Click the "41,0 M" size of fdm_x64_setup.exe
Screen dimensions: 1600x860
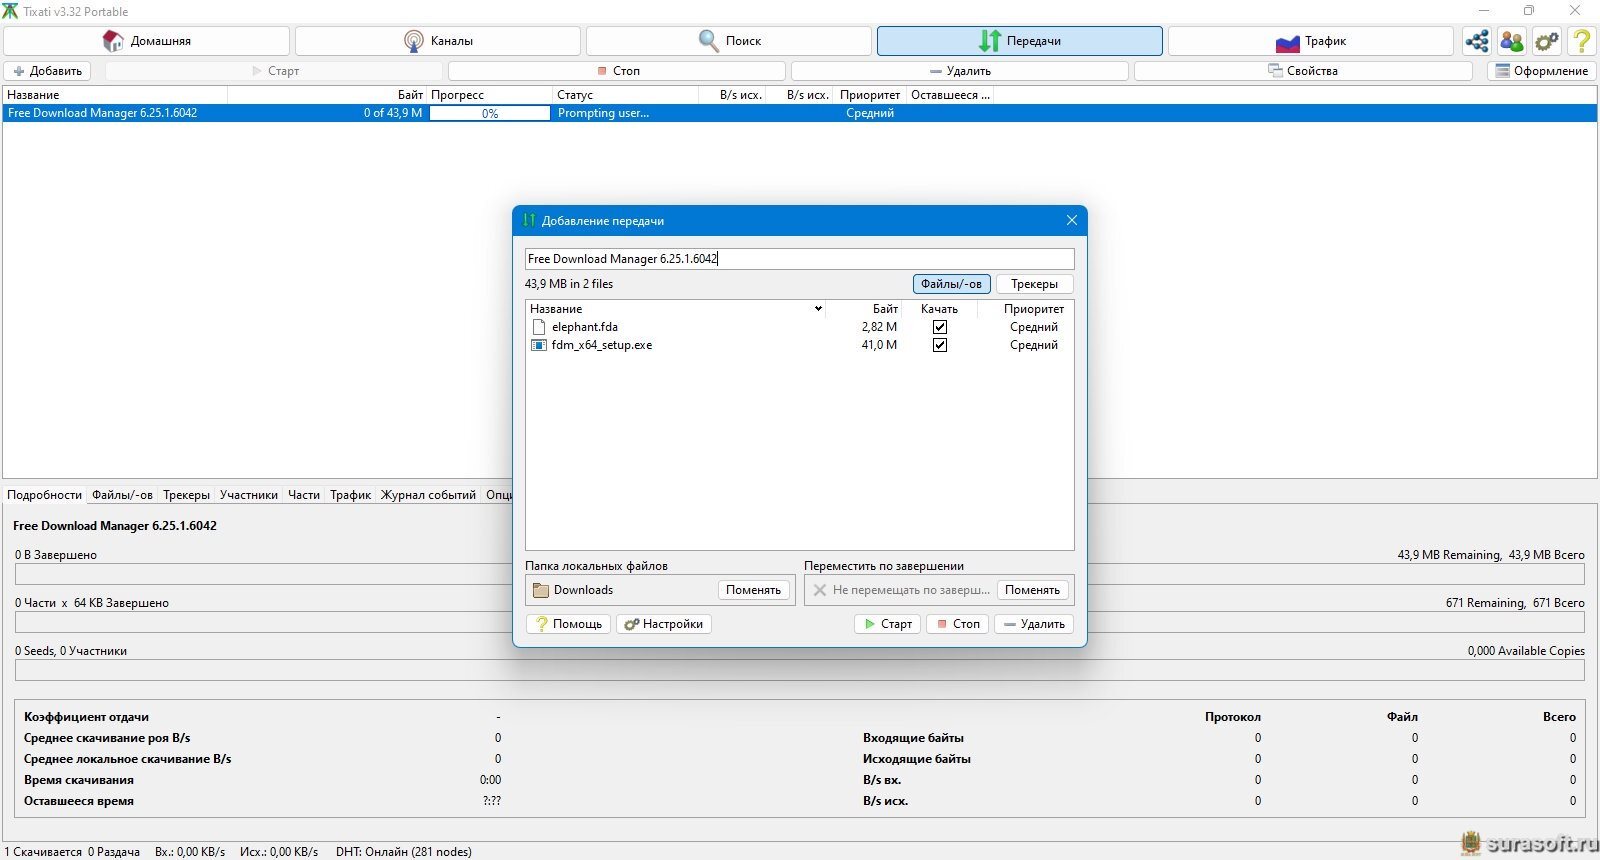879,345
